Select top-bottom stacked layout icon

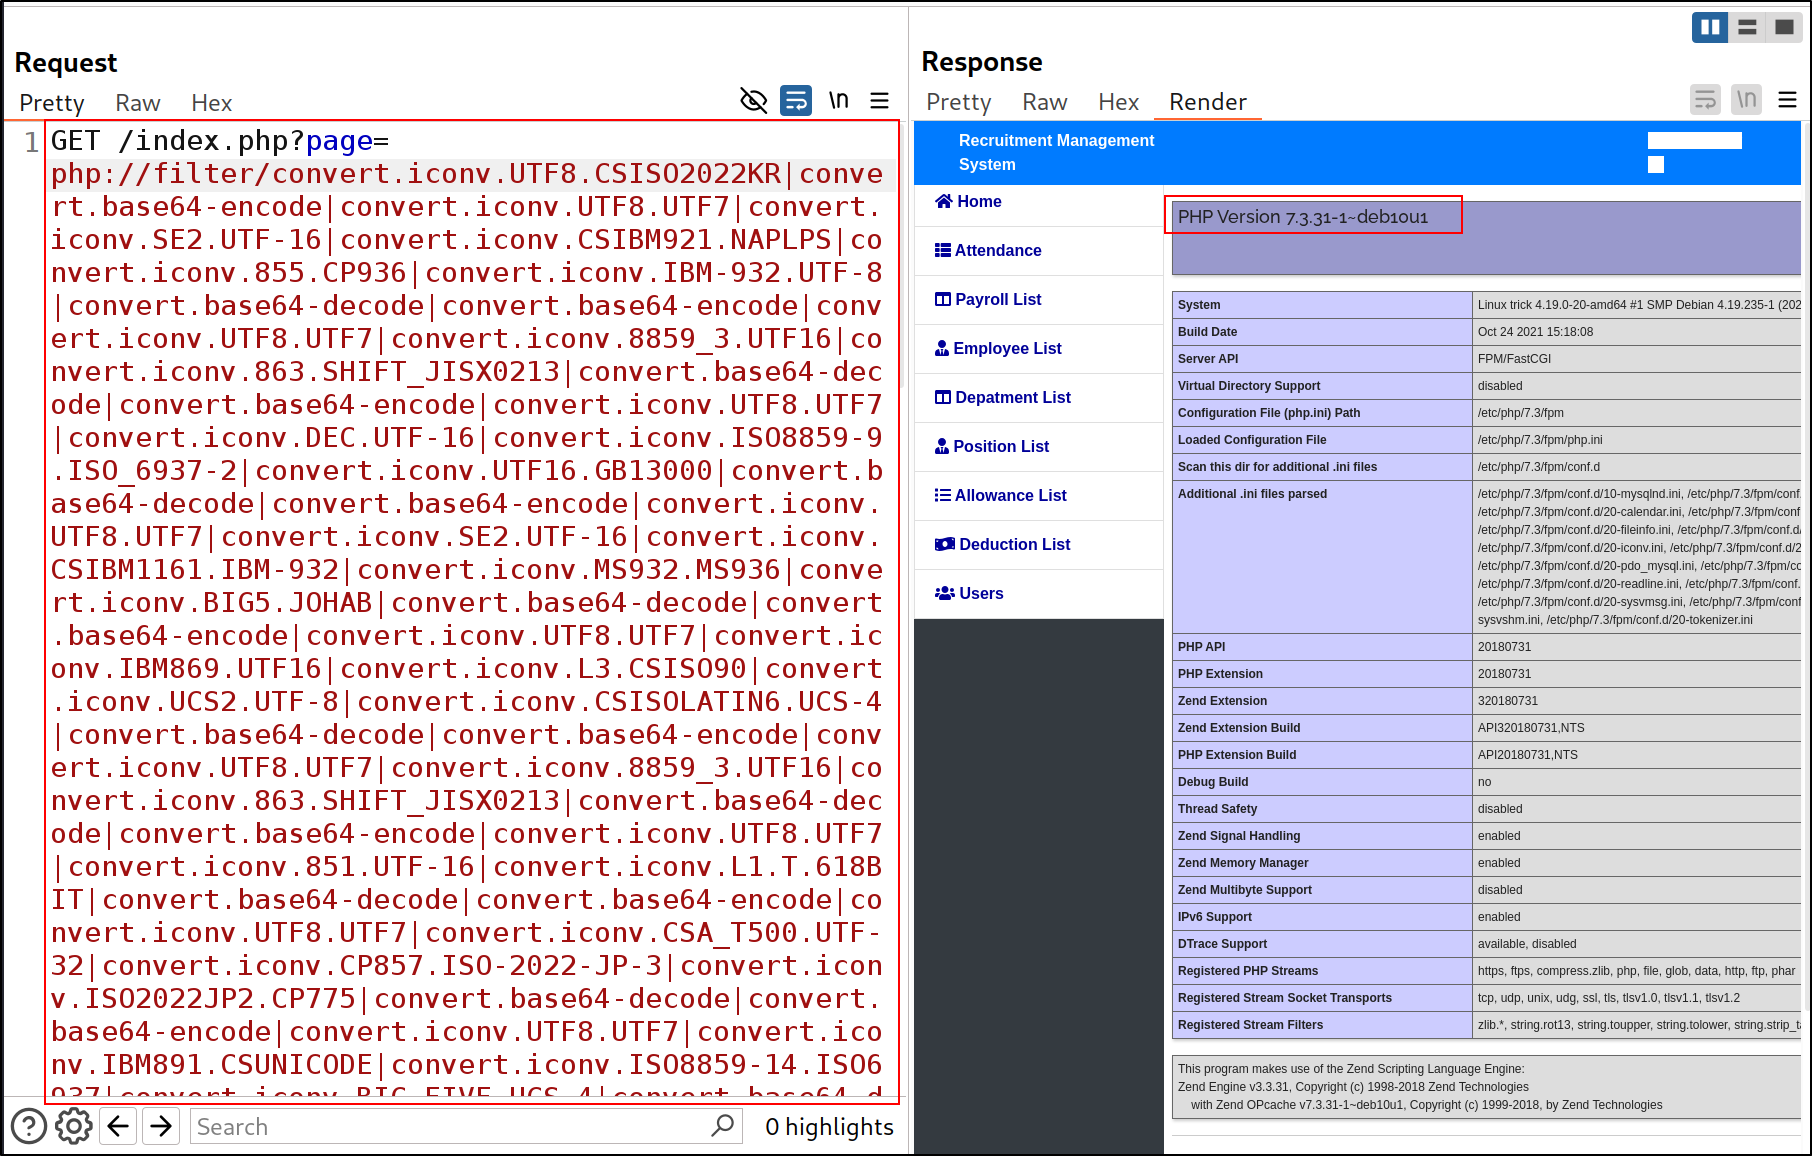(1747, 27)
